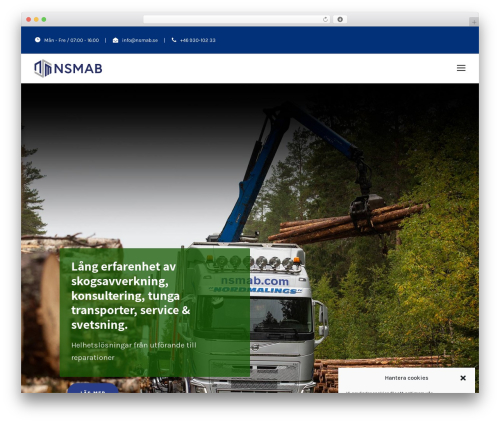Click the blue Läs mer button

click(93, 388)
